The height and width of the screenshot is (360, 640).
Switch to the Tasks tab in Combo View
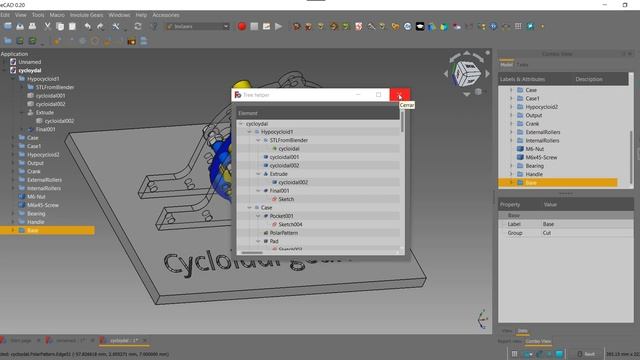click(522, 64)
